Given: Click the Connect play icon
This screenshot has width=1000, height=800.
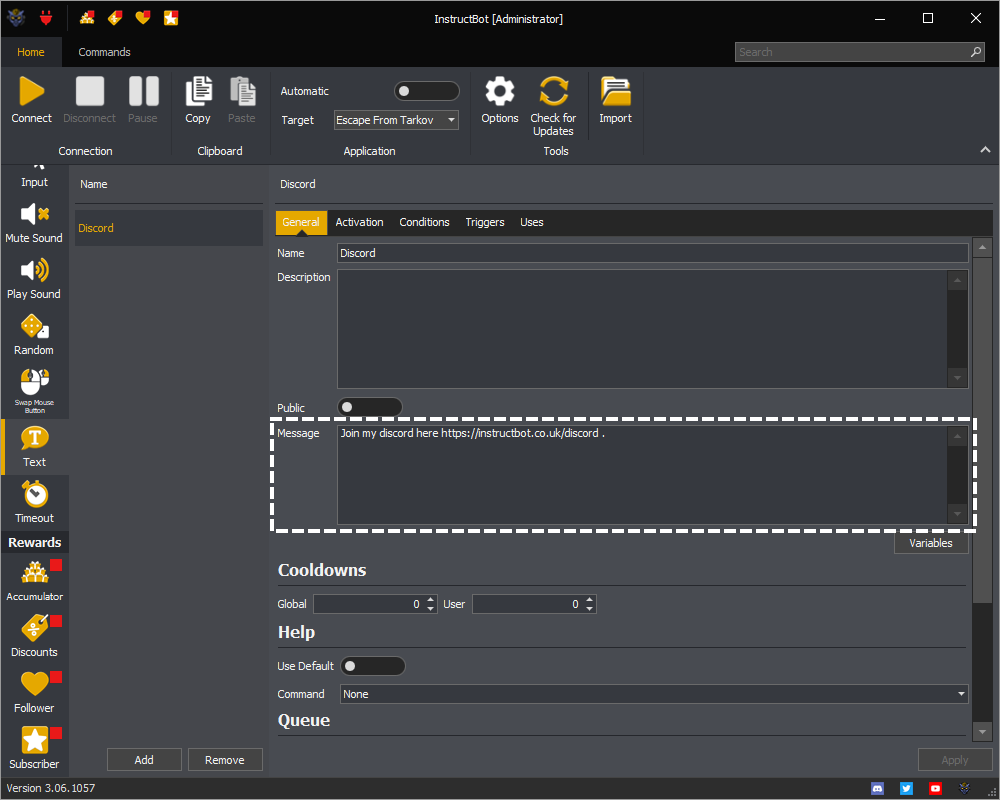Looking at the screenshot, I should tap(31, 91).
